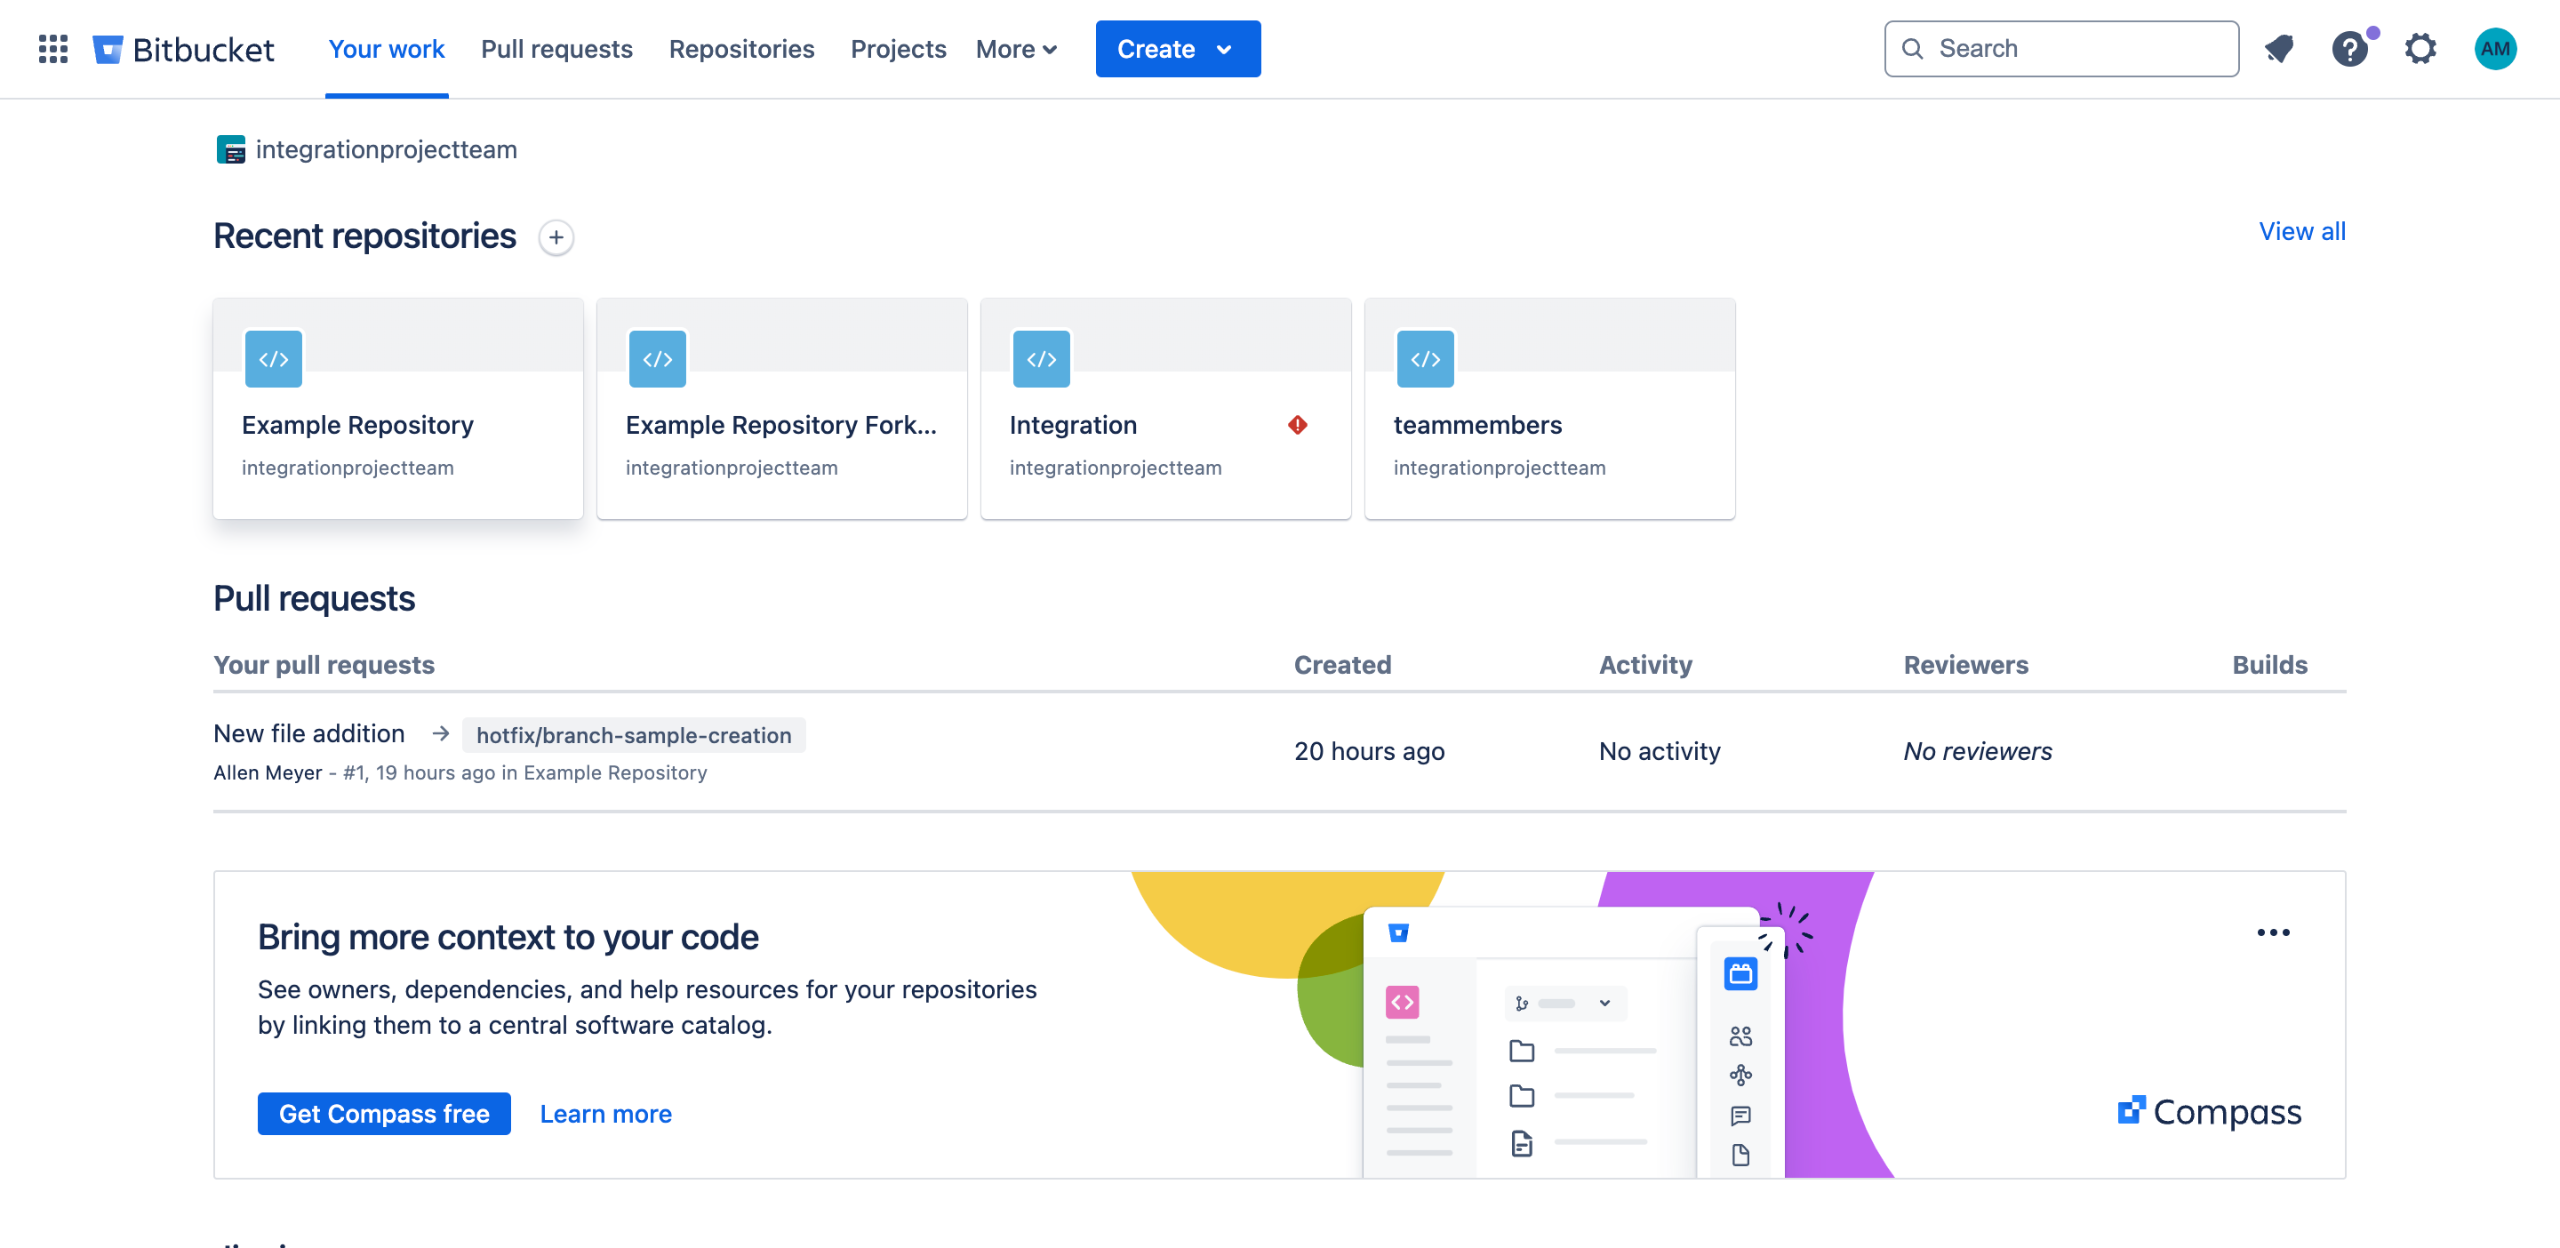Screen dimensions: 2560x1248
Task: Click the integrationprojectteam workspace avatar
Action: tap(231, 149)
